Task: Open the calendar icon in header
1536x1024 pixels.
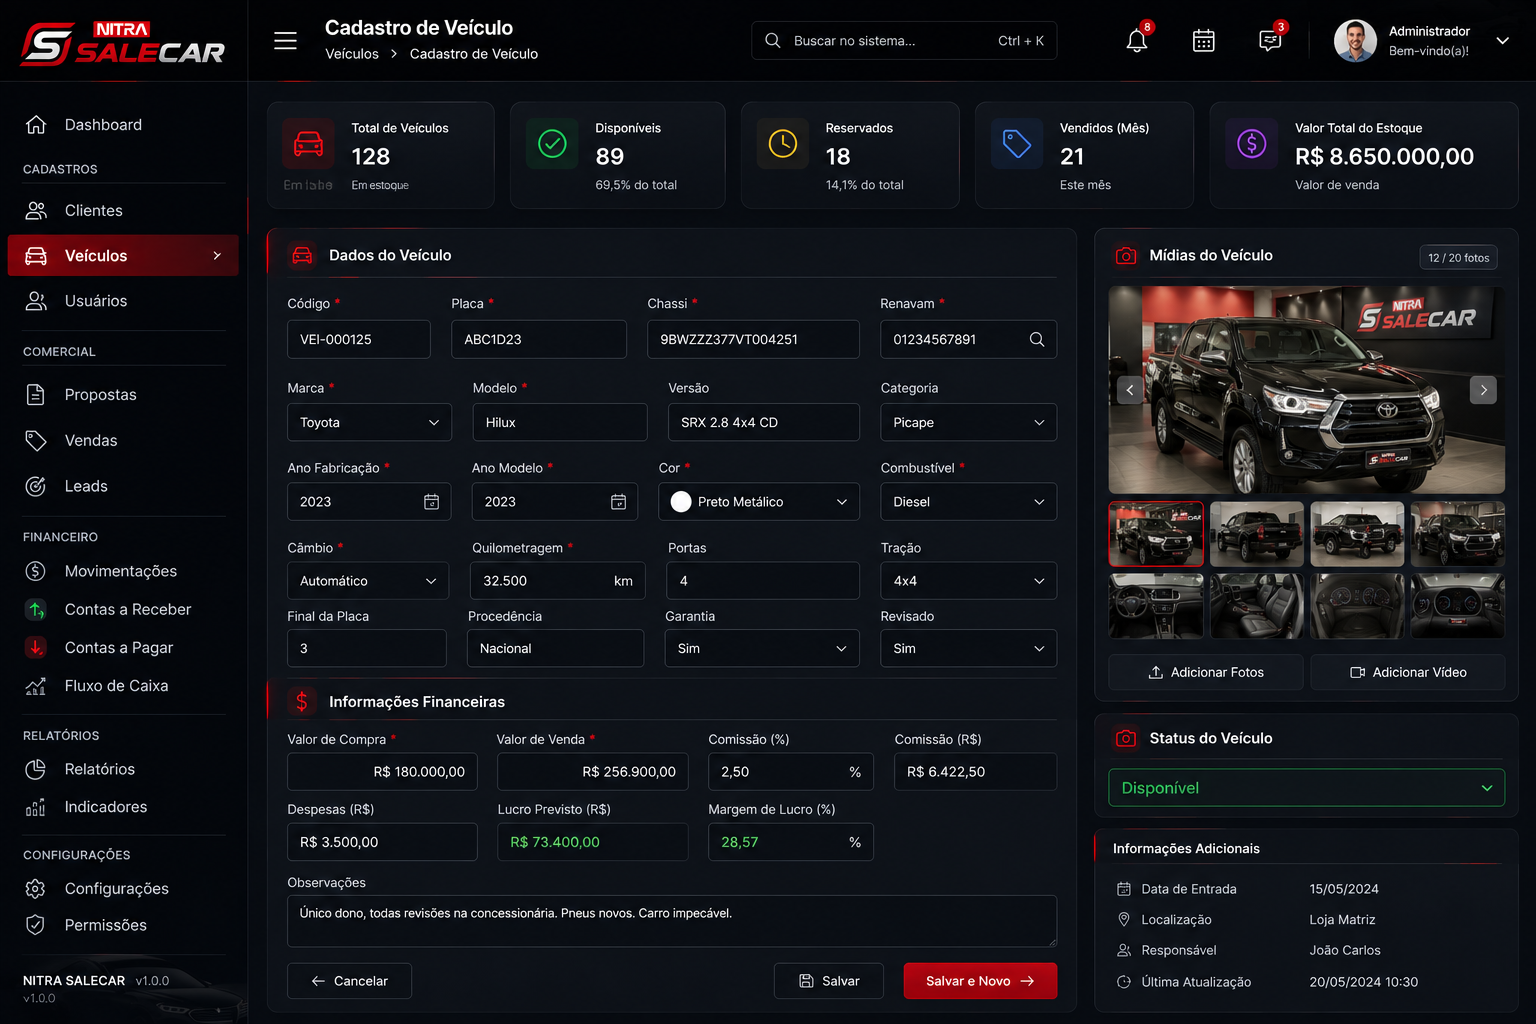Action: [1204, 41]
